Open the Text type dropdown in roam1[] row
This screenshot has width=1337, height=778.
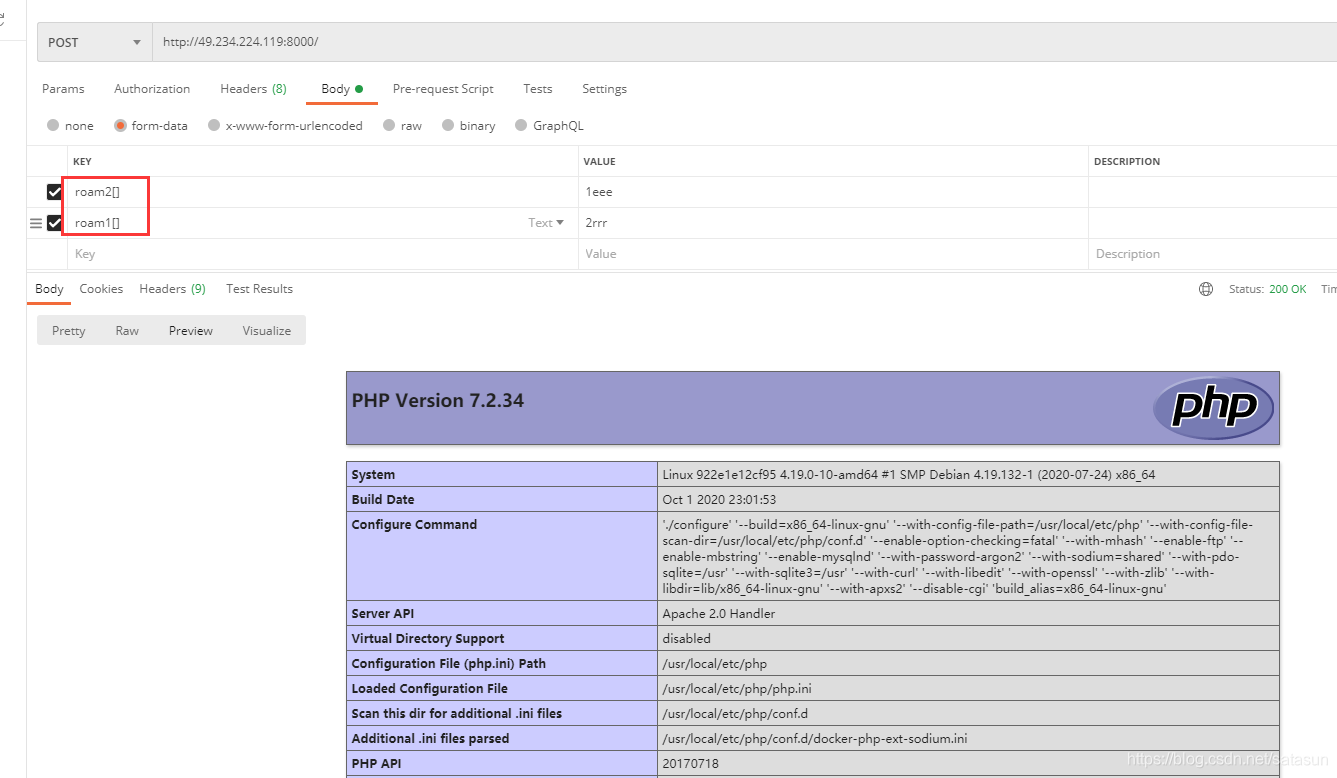(546, 223)
